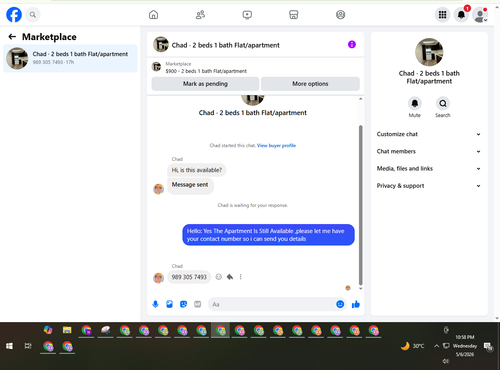Viewport: 500px width, 370px height.
Task: Open the Groups icon in top navigation
Action: pos(340,15)
